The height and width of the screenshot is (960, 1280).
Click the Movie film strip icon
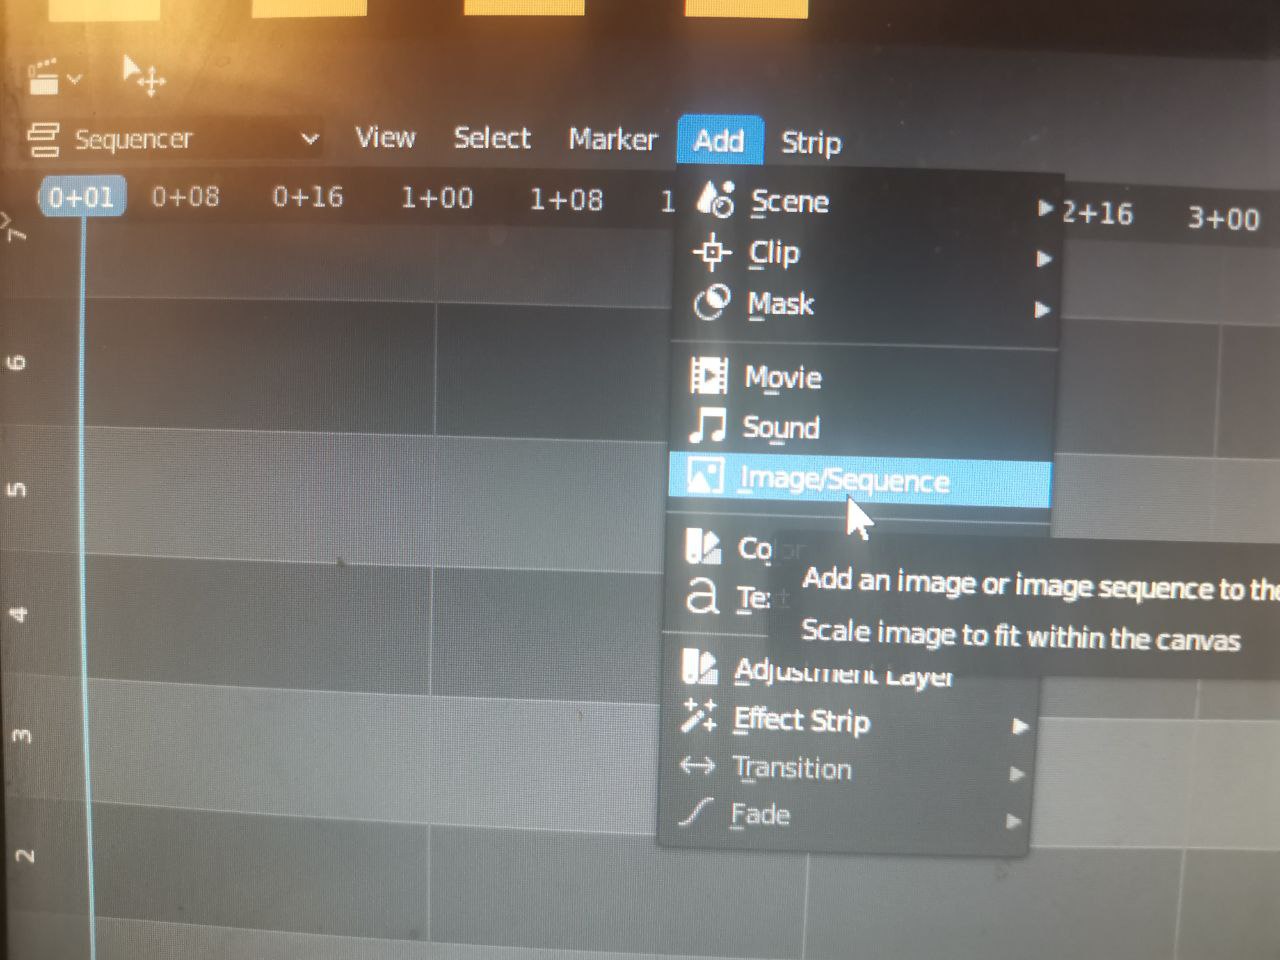click(708, 376)
